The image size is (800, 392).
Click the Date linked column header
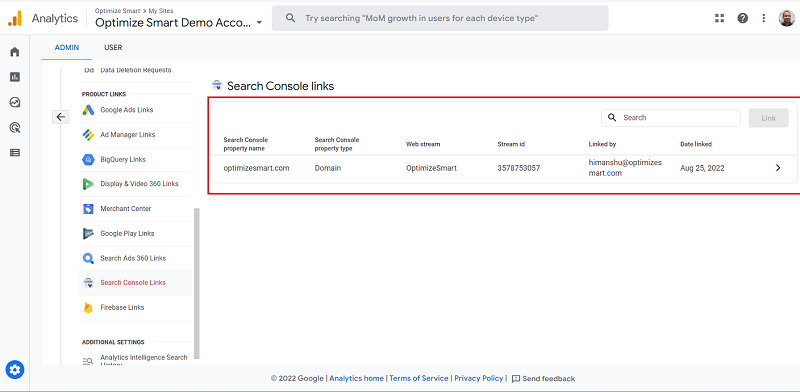click(696, 144)
